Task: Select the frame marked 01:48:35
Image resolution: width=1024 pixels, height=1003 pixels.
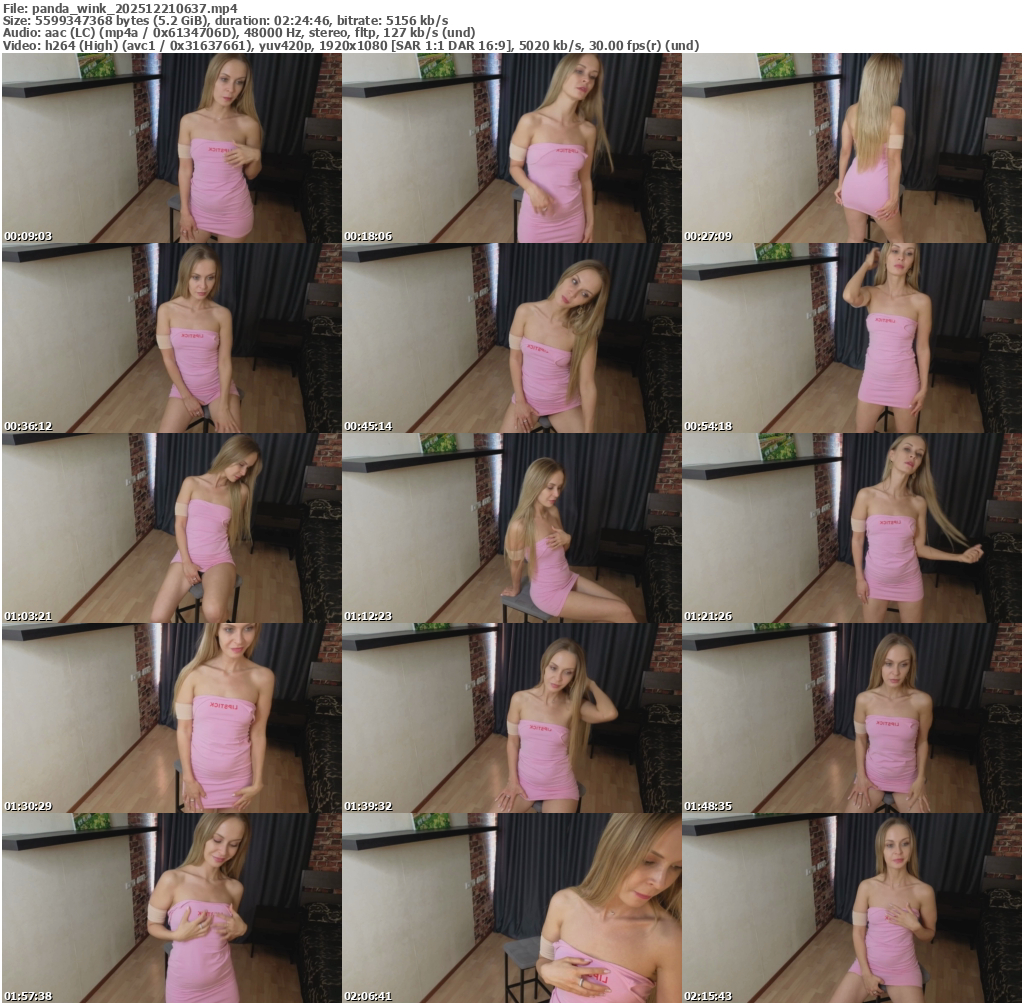Action: pos(851,717)
